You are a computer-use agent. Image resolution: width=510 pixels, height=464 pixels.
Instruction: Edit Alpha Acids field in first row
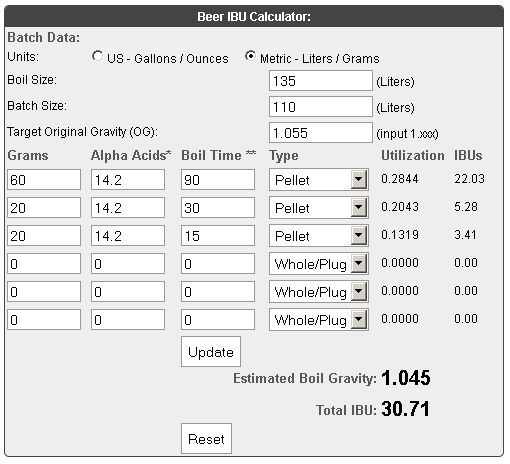pyautogui.click(x=128, y=180)
